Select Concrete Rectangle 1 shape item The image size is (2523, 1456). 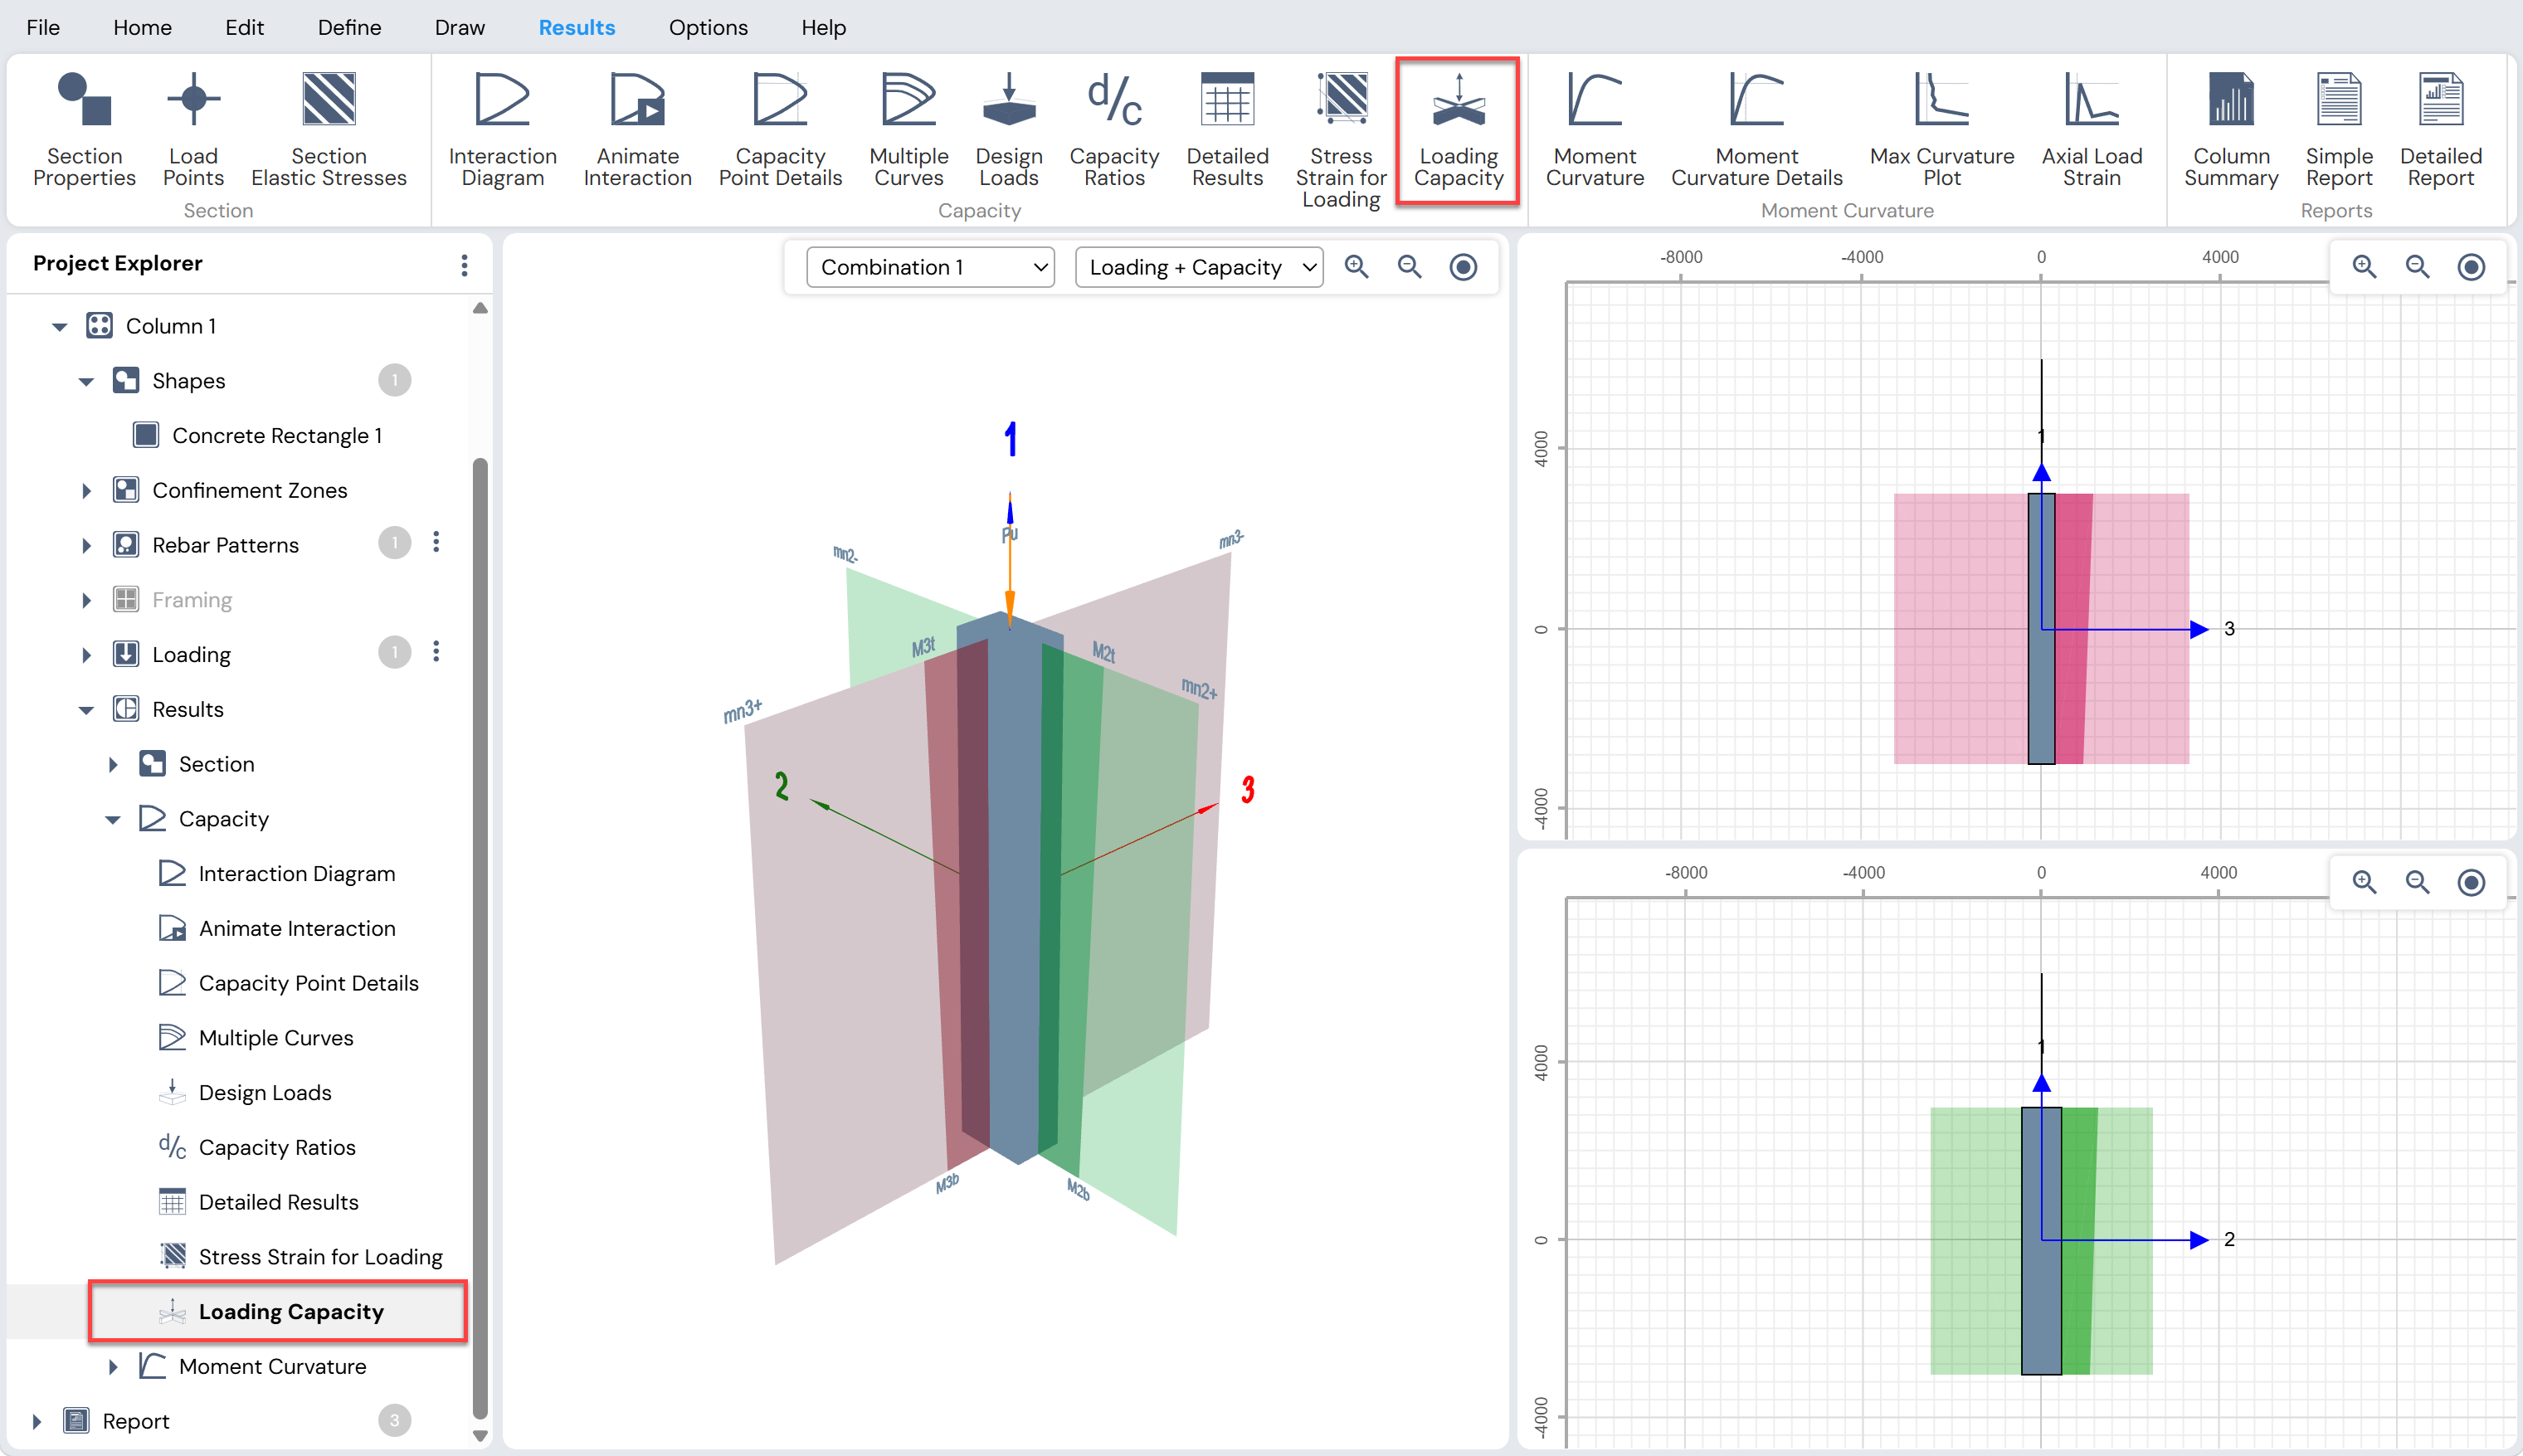[x=276, y=435]
